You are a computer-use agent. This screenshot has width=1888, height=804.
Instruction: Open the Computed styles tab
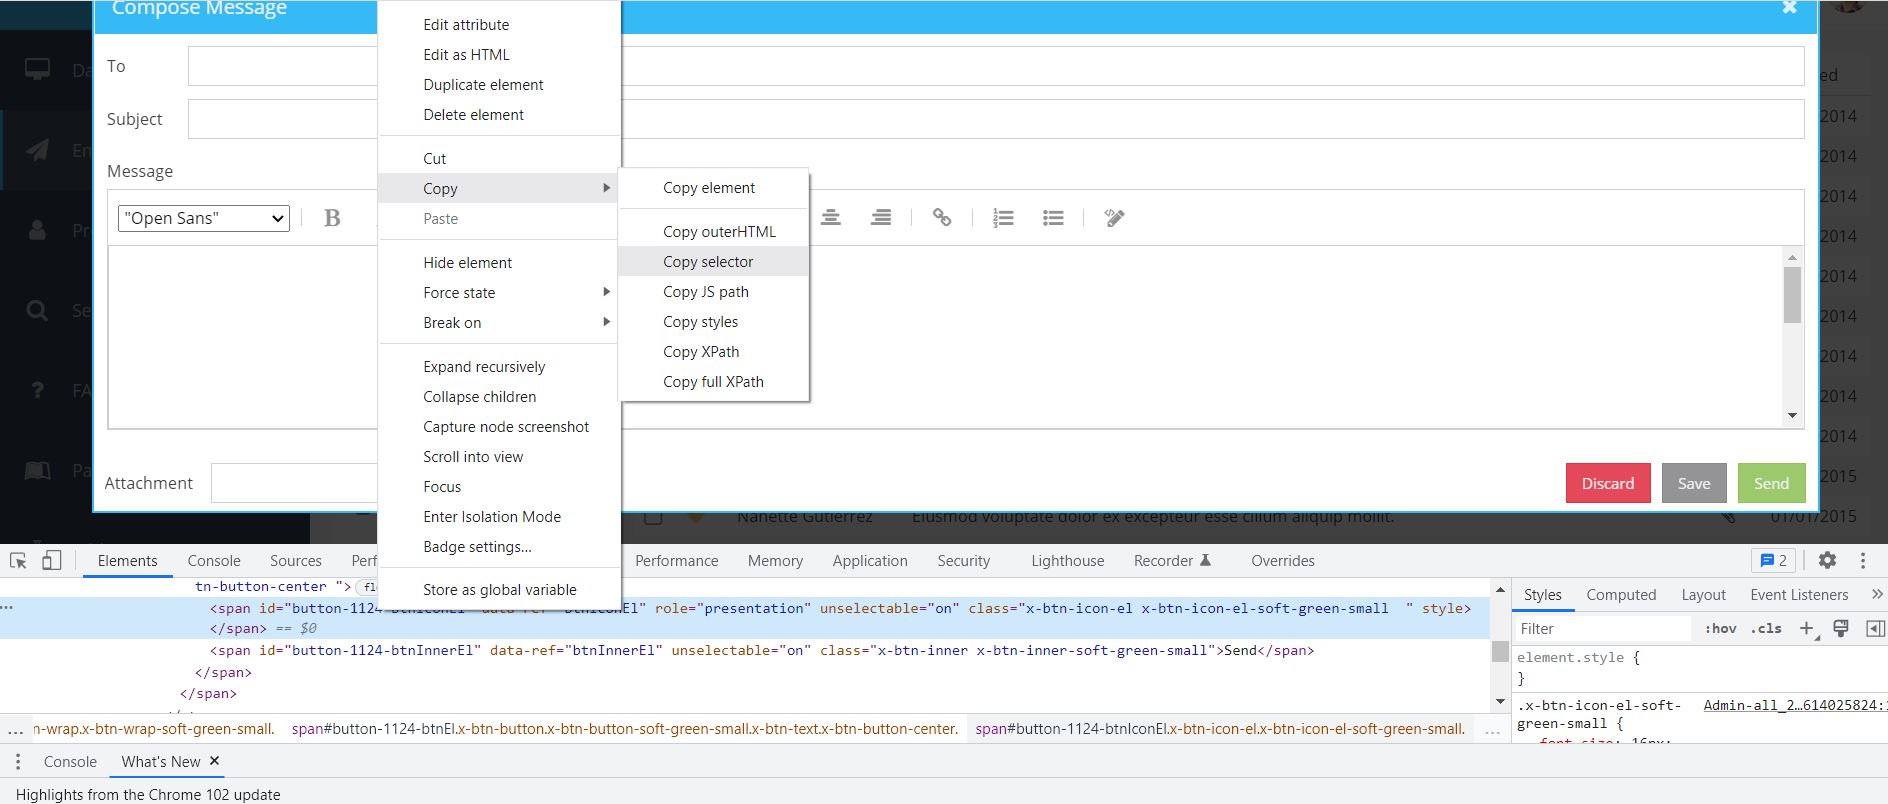(x=1621, y=595)
